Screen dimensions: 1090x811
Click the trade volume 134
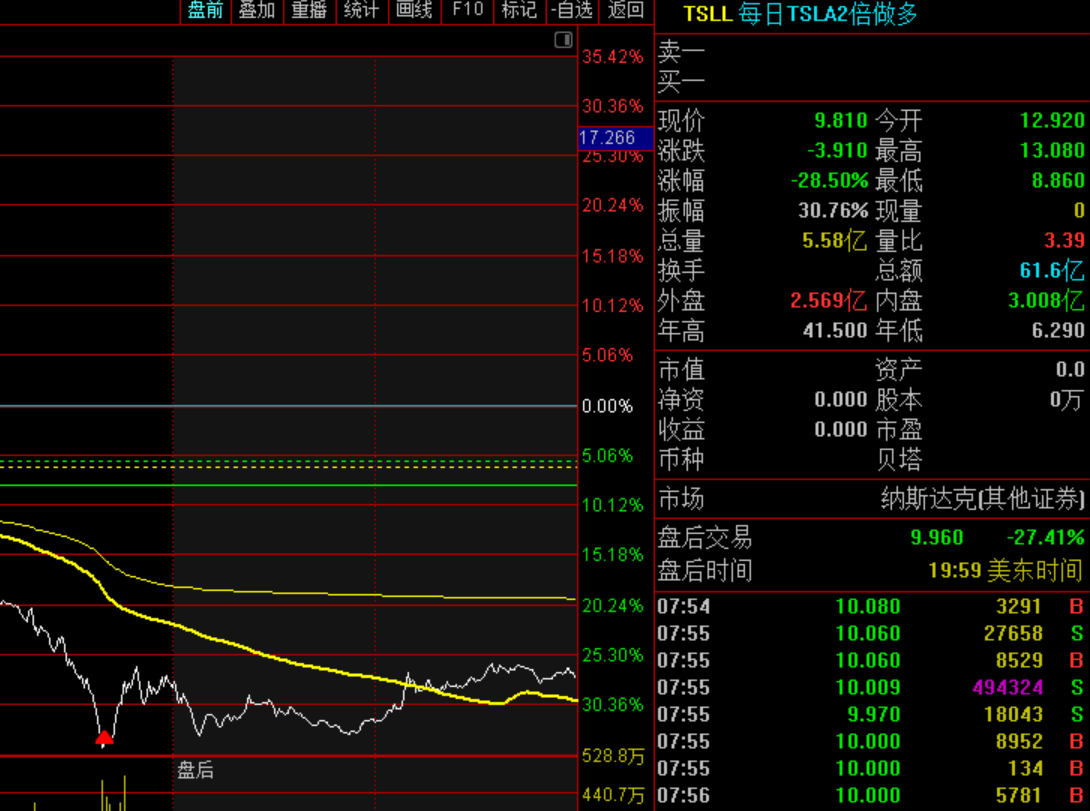tap(1025, 769)
